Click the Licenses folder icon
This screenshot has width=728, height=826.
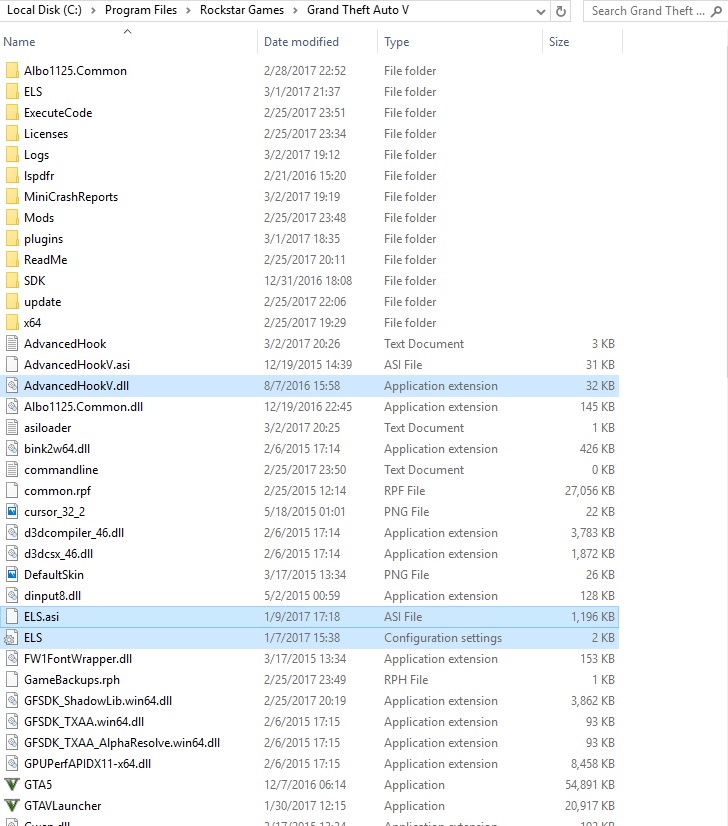[x=12, y=134]
